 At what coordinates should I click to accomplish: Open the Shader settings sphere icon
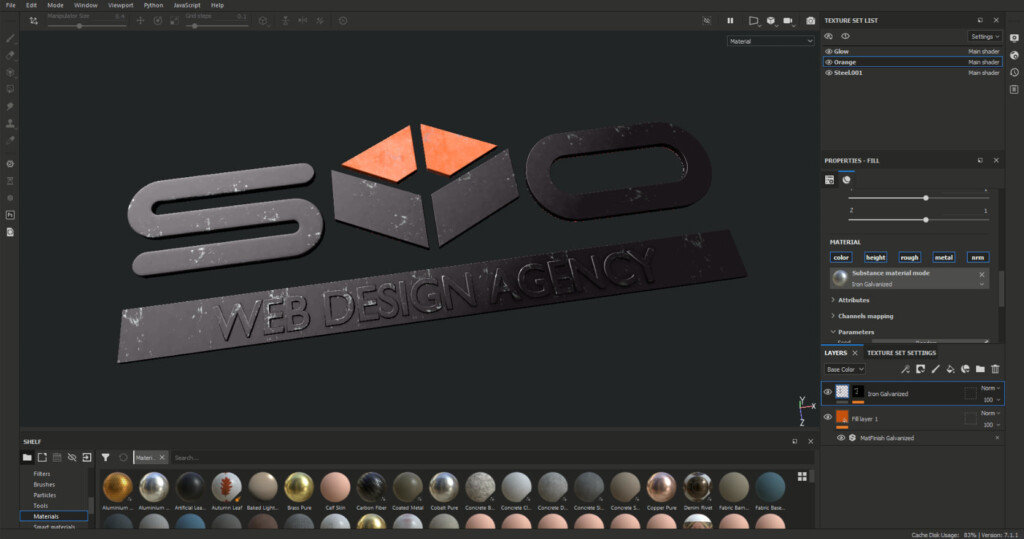[x=1014, y=56]
